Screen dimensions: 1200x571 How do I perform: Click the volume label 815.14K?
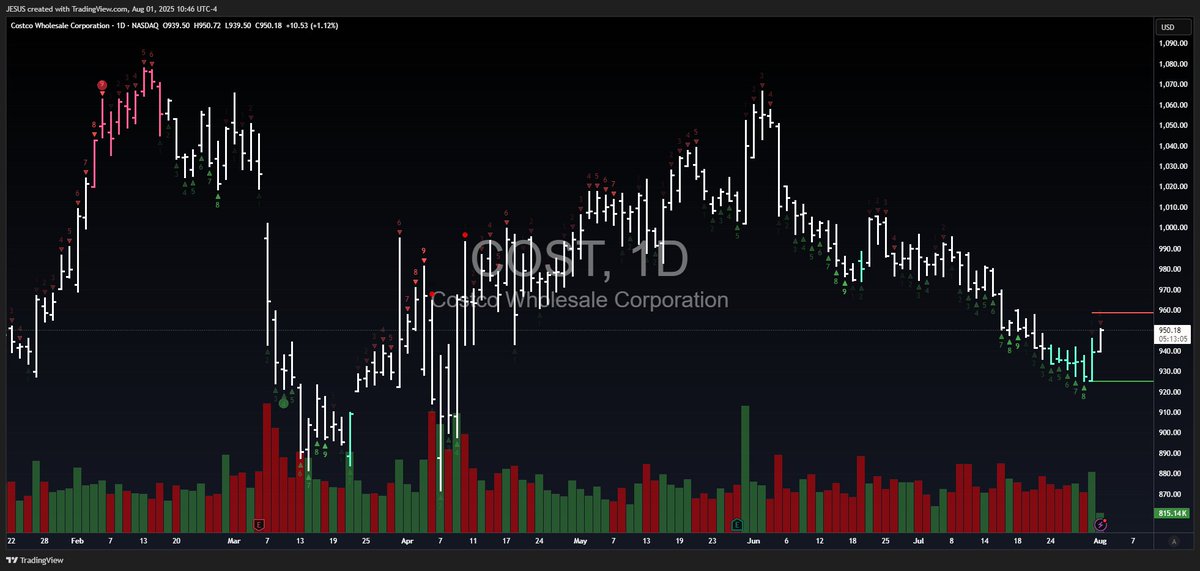(x=1171, y=513)
